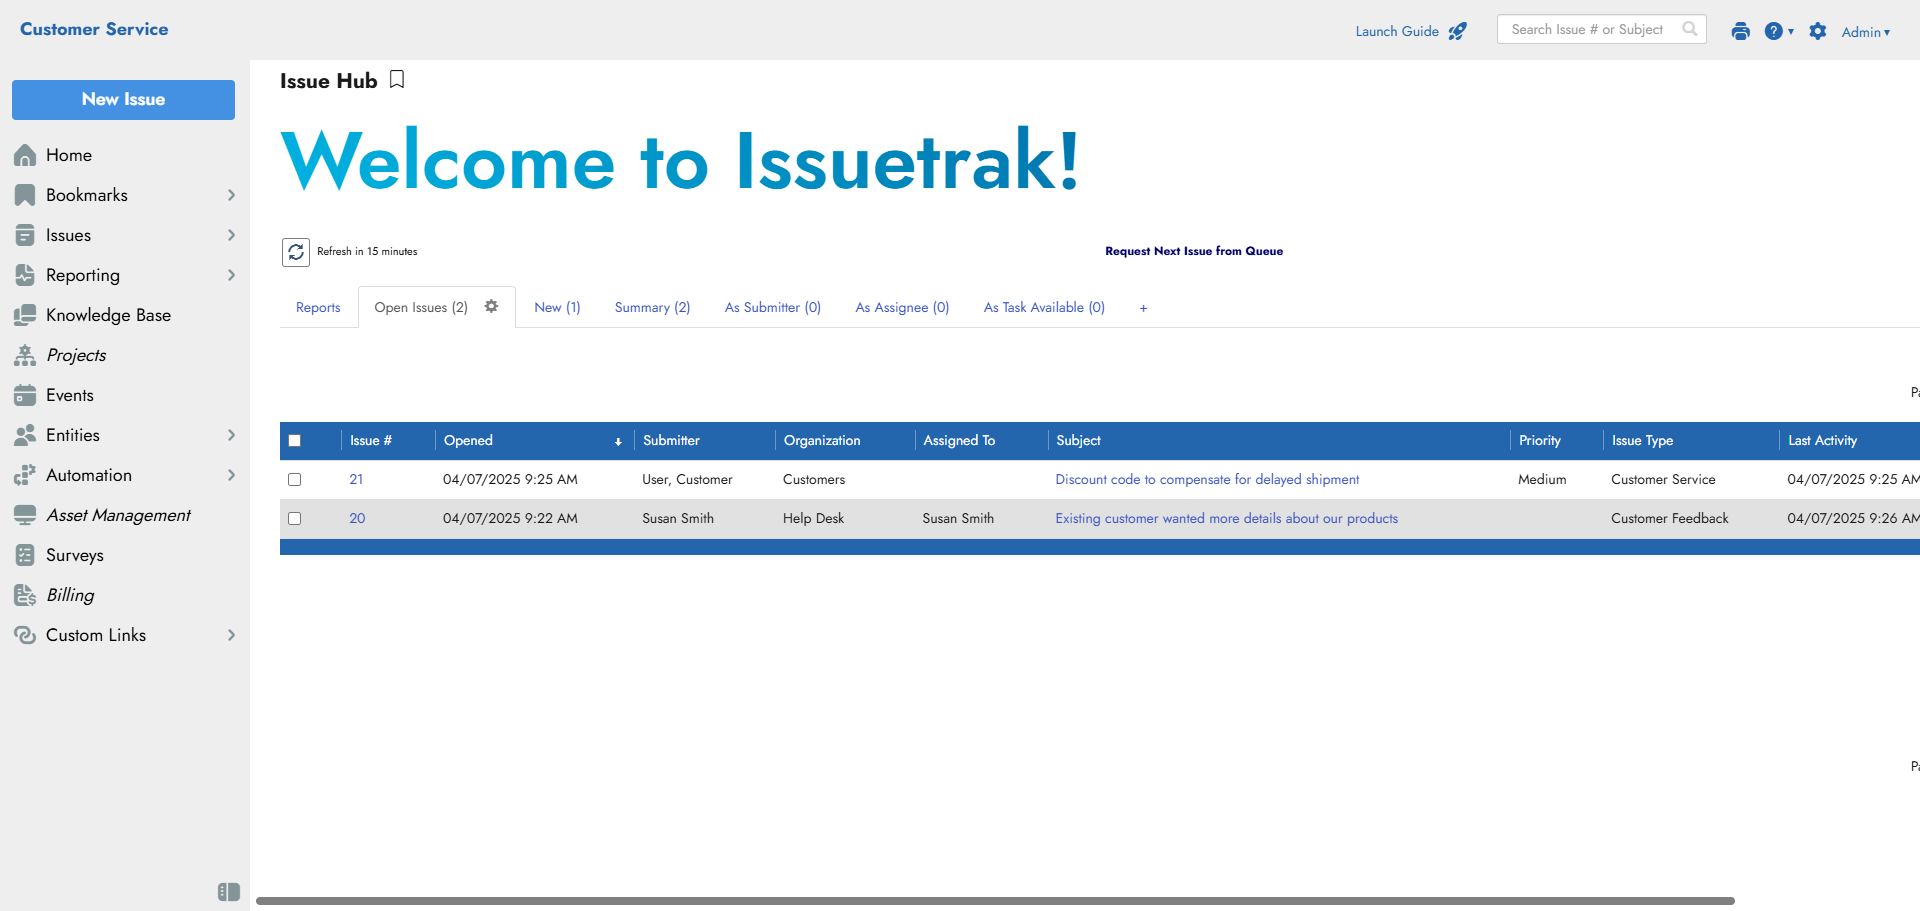Click the Surveys checklist icon
This screenshot has height=911, width=1920.
pos(25,555)
